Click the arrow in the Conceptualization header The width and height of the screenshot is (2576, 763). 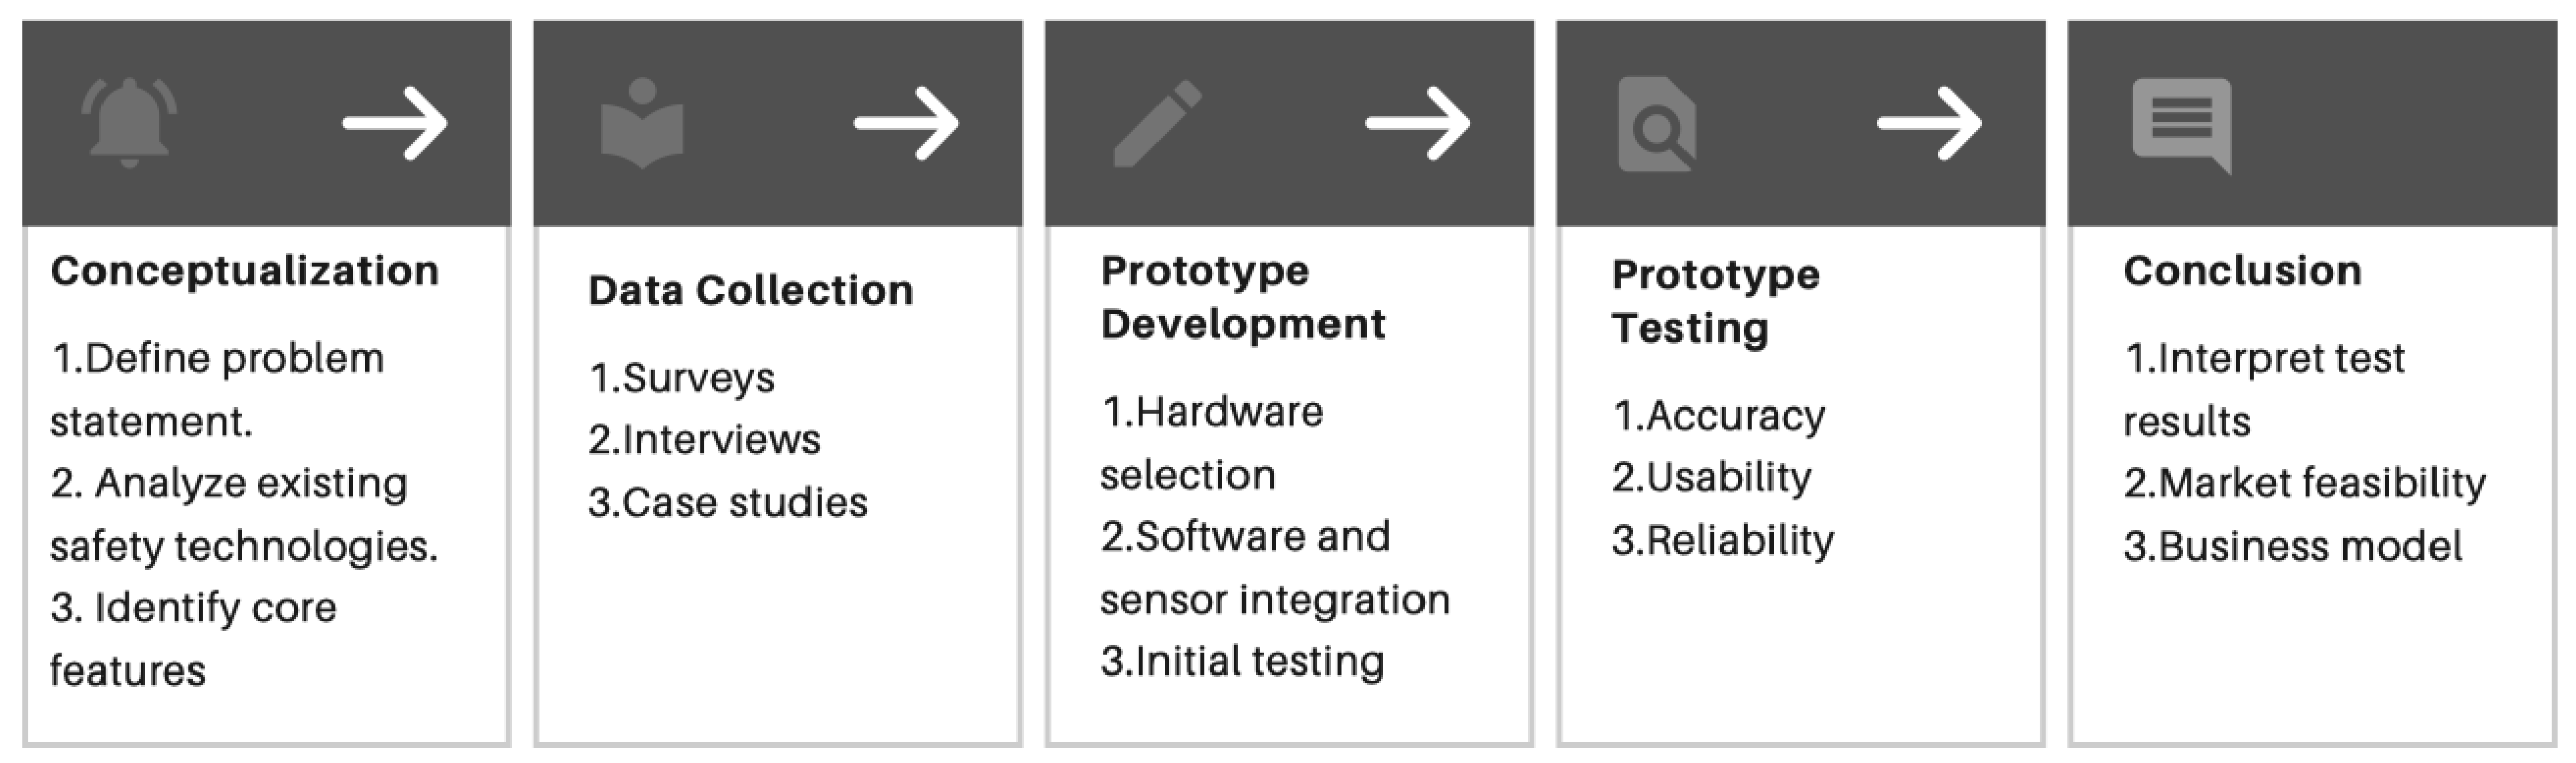click(x=395, y=123)
